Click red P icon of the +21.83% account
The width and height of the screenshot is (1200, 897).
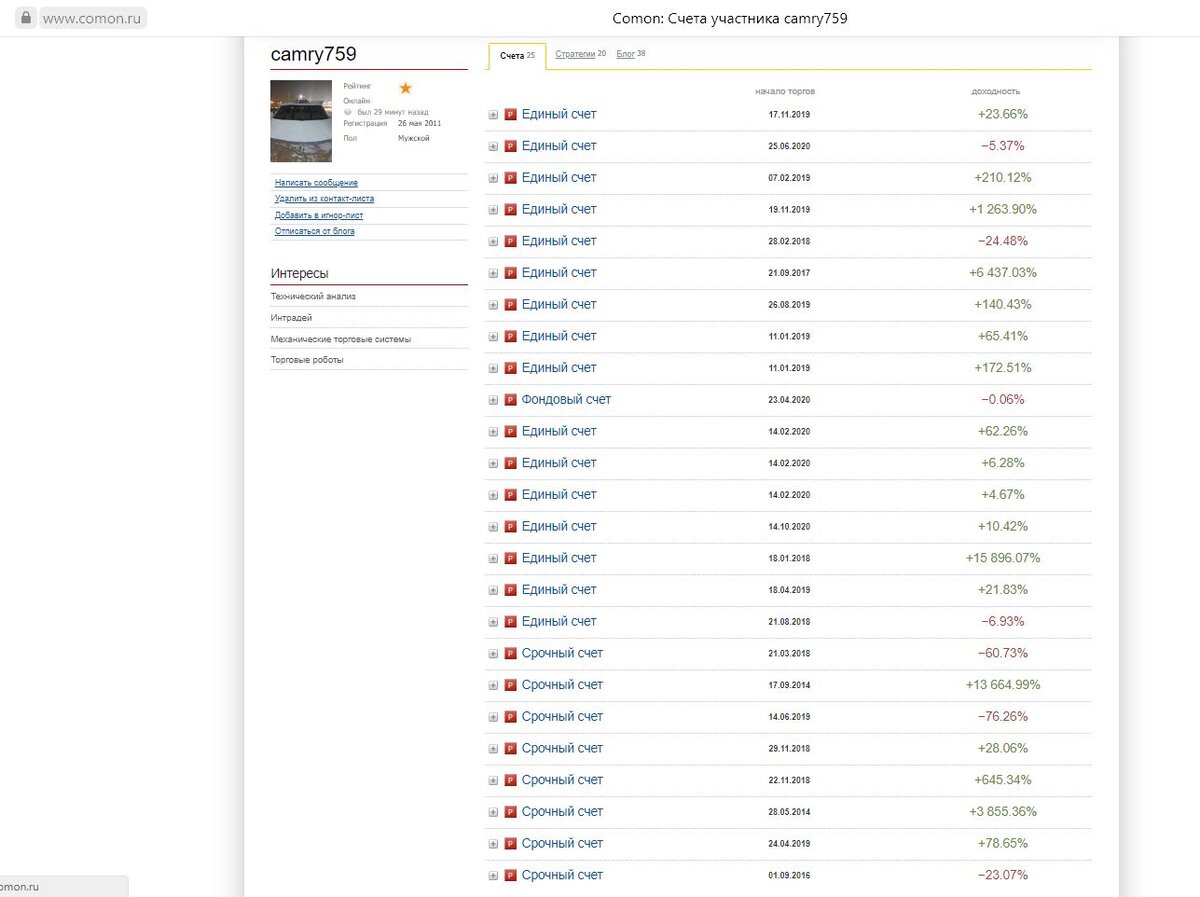pyautogui.click(x=510, y=590)
